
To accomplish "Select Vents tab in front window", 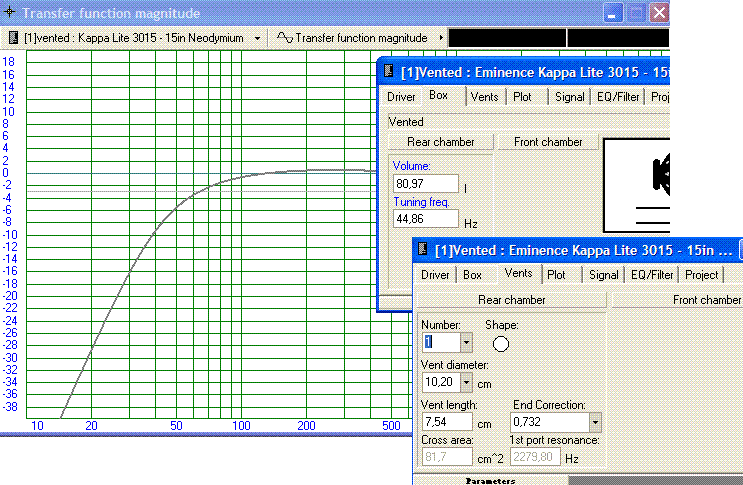I will click(x=518, y=273).
